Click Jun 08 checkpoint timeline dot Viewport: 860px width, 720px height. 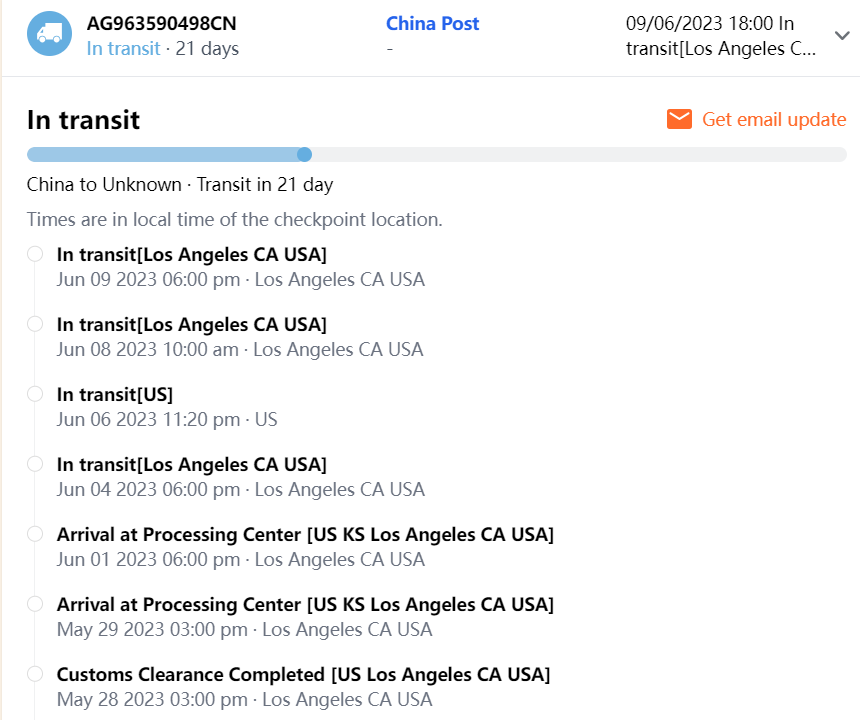point(35,324)
